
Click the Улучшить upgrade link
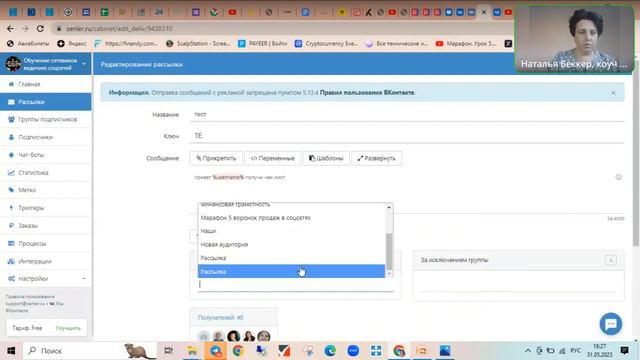pos(68,328)
